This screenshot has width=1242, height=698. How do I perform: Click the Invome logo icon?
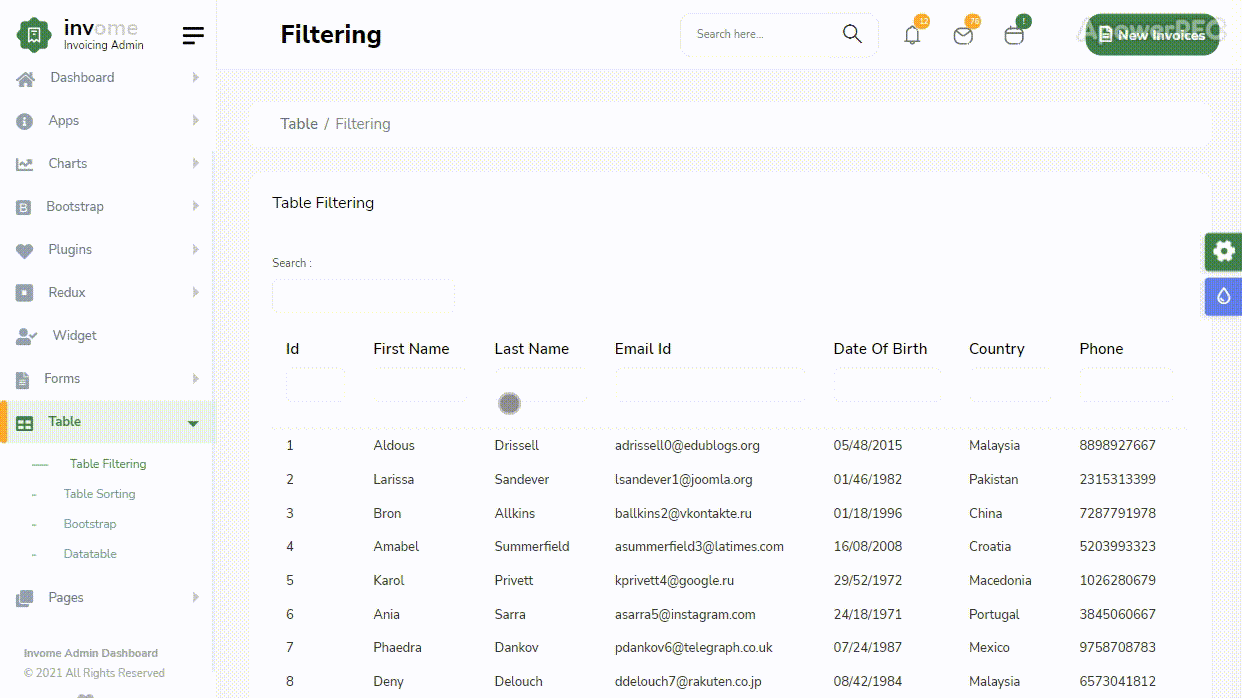[34, 35]
